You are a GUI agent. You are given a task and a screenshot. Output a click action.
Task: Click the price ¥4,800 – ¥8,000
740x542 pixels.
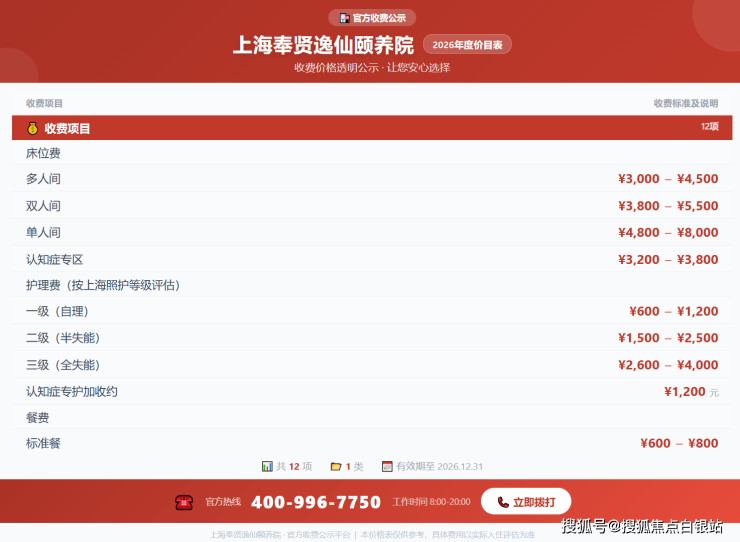(x=668, y=232)
